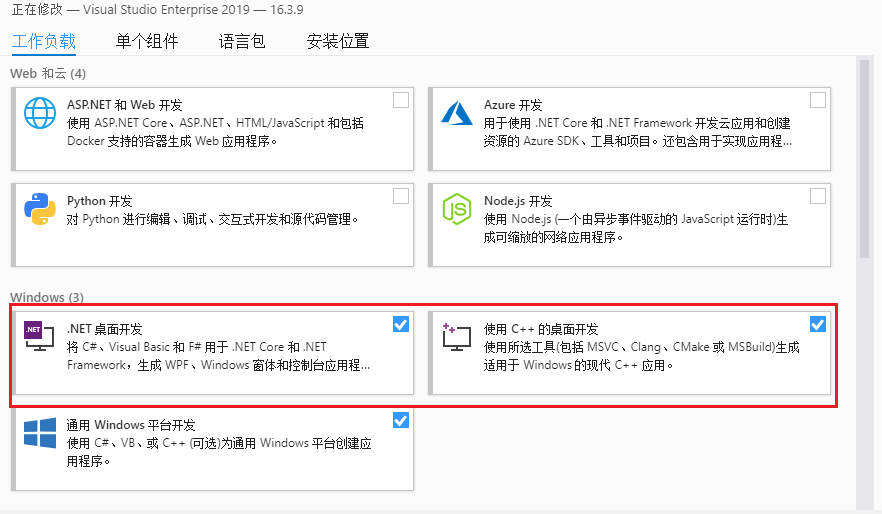The width and height of the screenshot is (882, 514).
Task: Click the Web 和云 (4) section header
Action: point(48,74)
